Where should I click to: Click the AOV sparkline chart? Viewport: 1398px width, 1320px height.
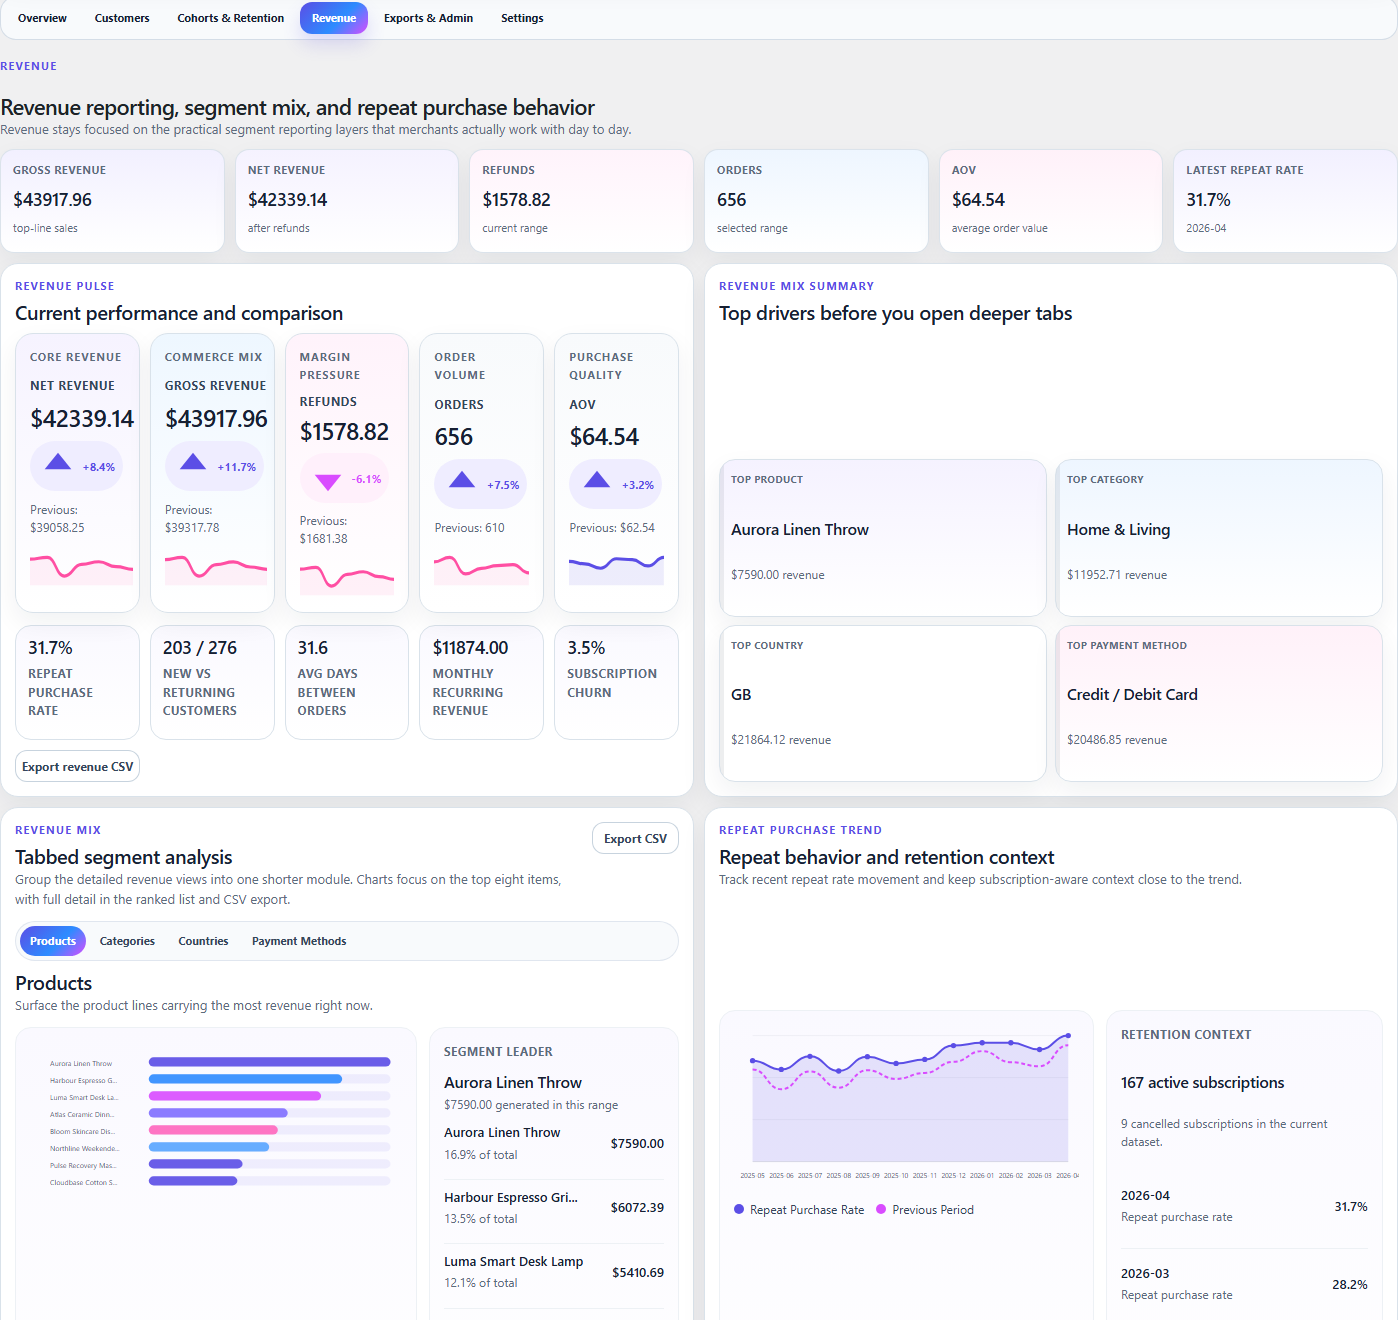616,568
